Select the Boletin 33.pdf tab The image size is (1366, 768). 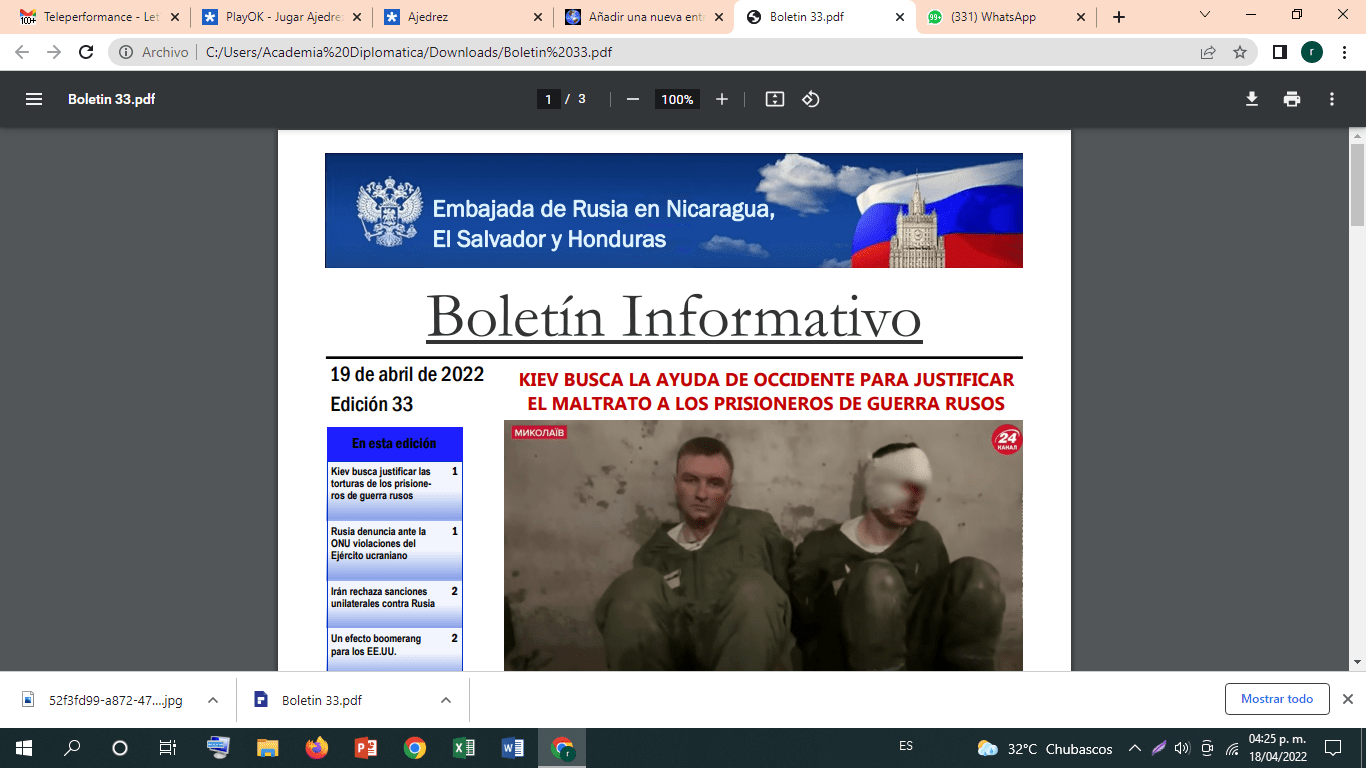(827, 17)
